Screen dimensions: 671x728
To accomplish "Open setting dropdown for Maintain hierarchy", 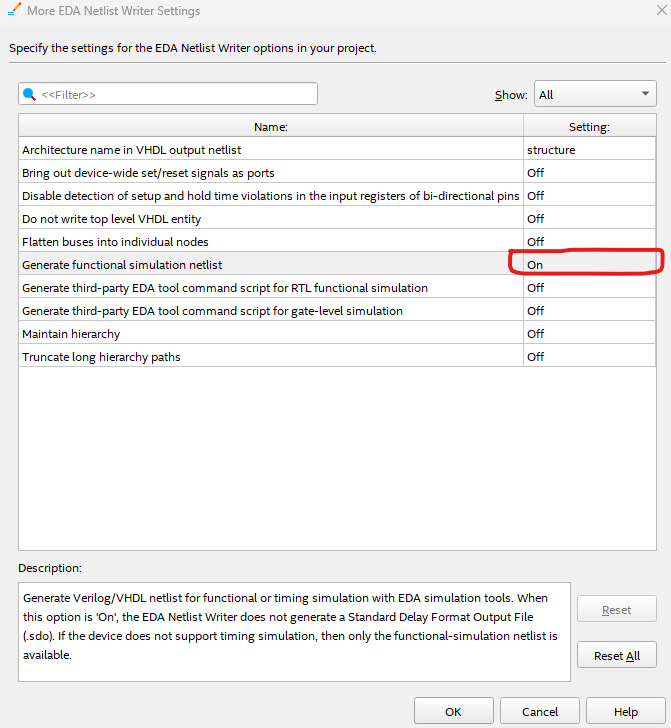I will [589, 334].
